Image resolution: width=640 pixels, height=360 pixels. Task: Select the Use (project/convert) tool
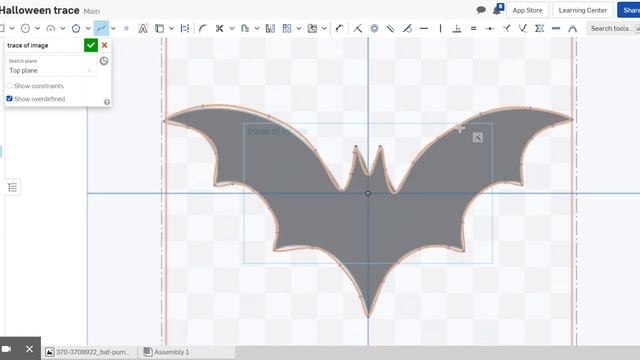pyautogui.click(x=160, y=28)
